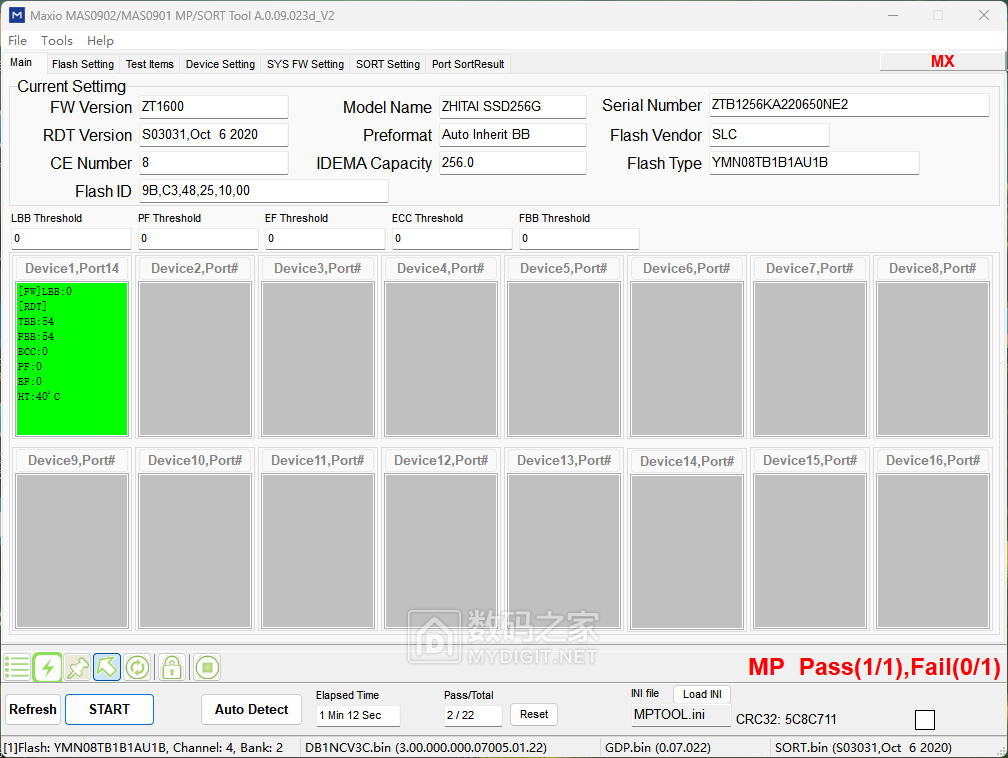
Task: Click the Flash Type field YMN08TB1B1AU1B
Action: coord(814,163)
